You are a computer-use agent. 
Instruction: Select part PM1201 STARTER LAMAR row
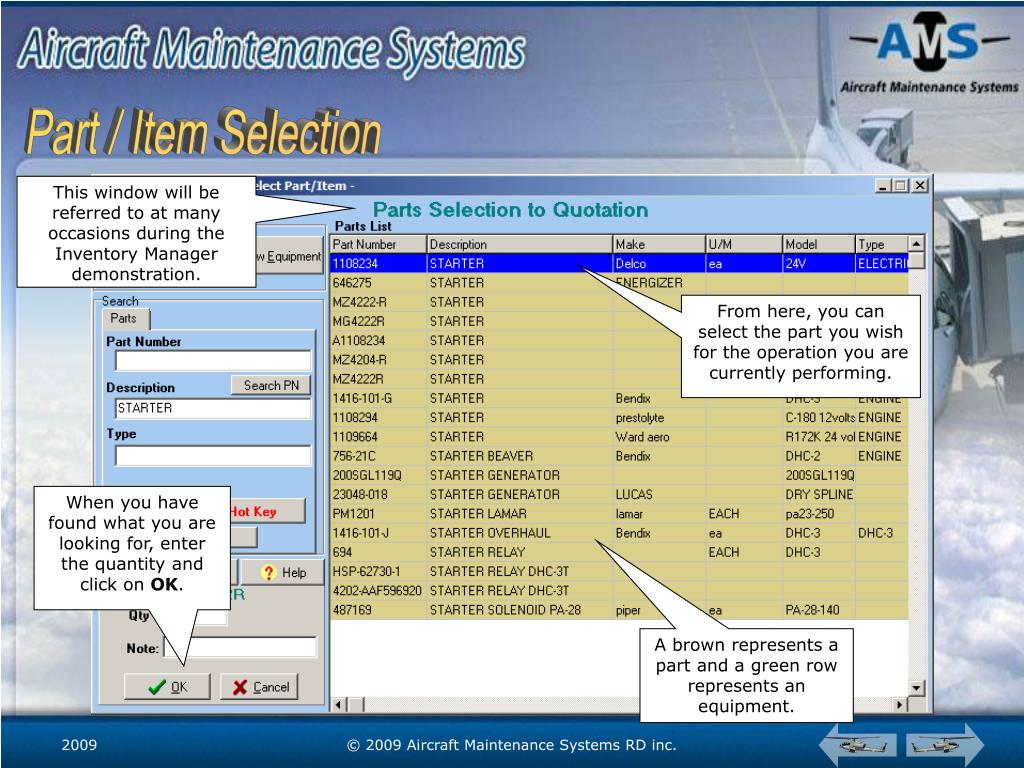pyautogui.click(x=619, y=514)
